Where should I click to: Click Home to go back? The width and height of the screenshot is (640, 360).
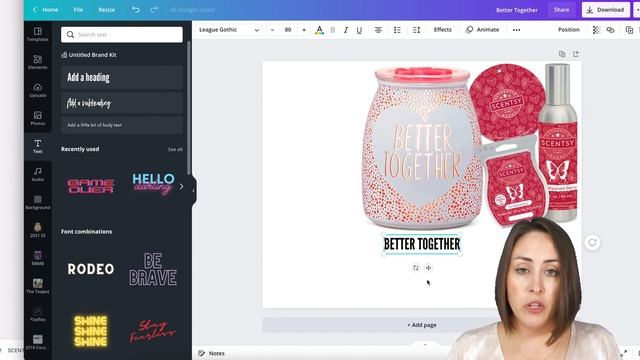click(45, 9)
